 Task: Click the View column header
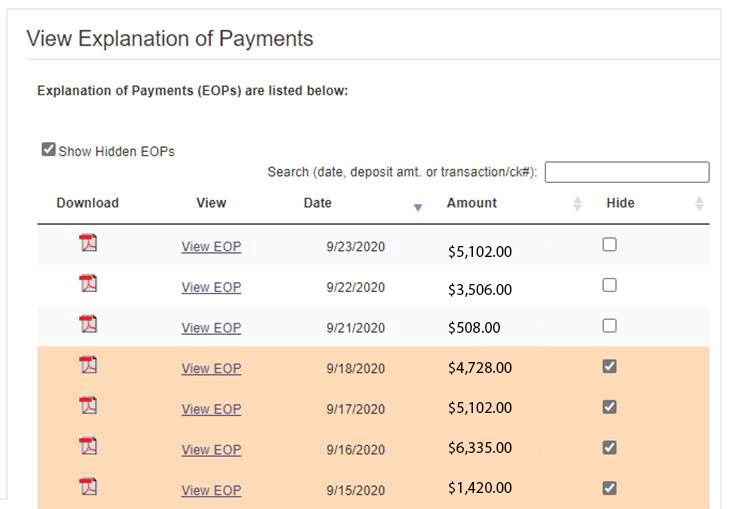(x=211, y=203)
